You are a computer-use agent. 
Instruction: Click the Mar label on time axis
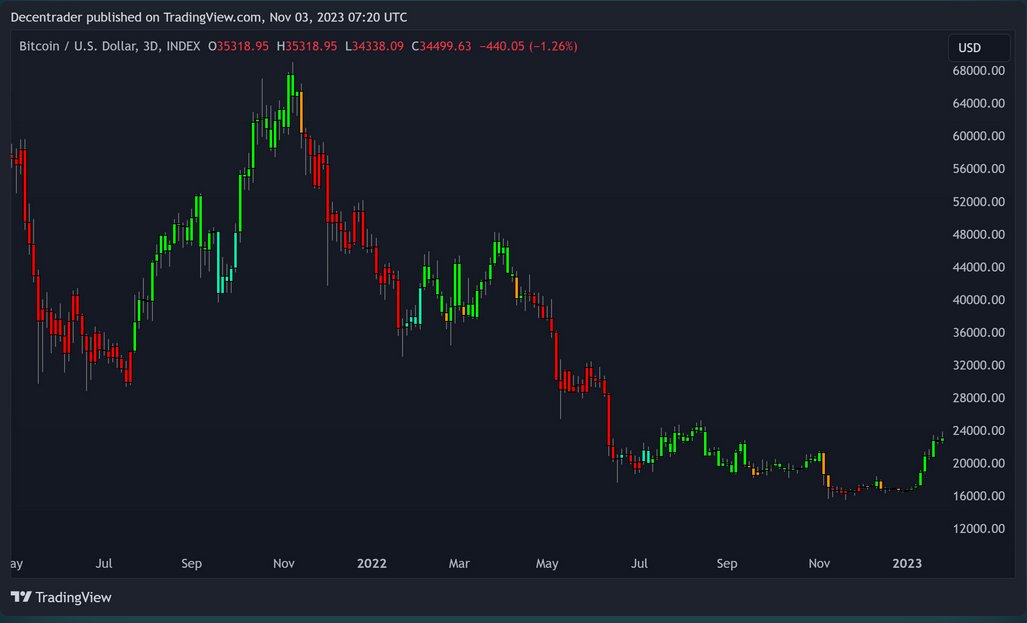pos(459,563)
